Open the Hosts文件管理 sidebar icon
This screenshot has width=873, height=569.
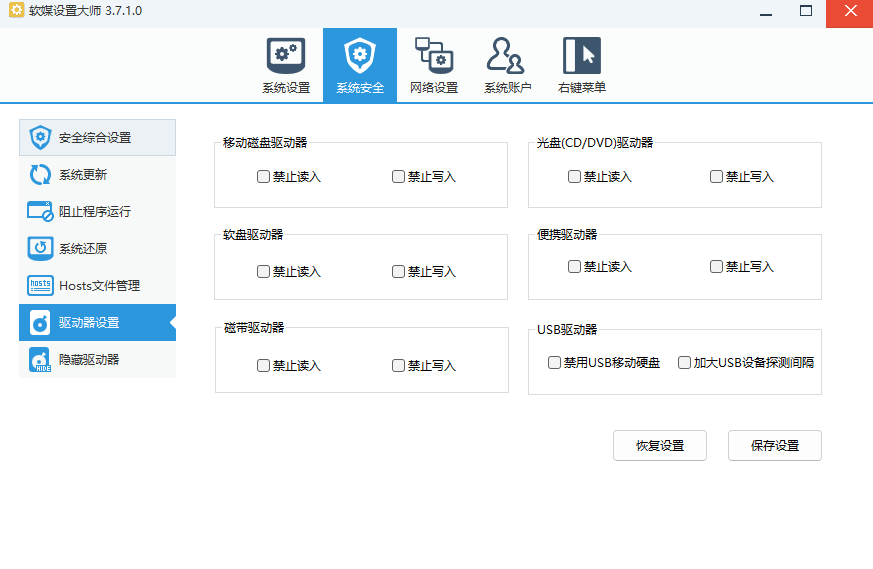(40, 286)
